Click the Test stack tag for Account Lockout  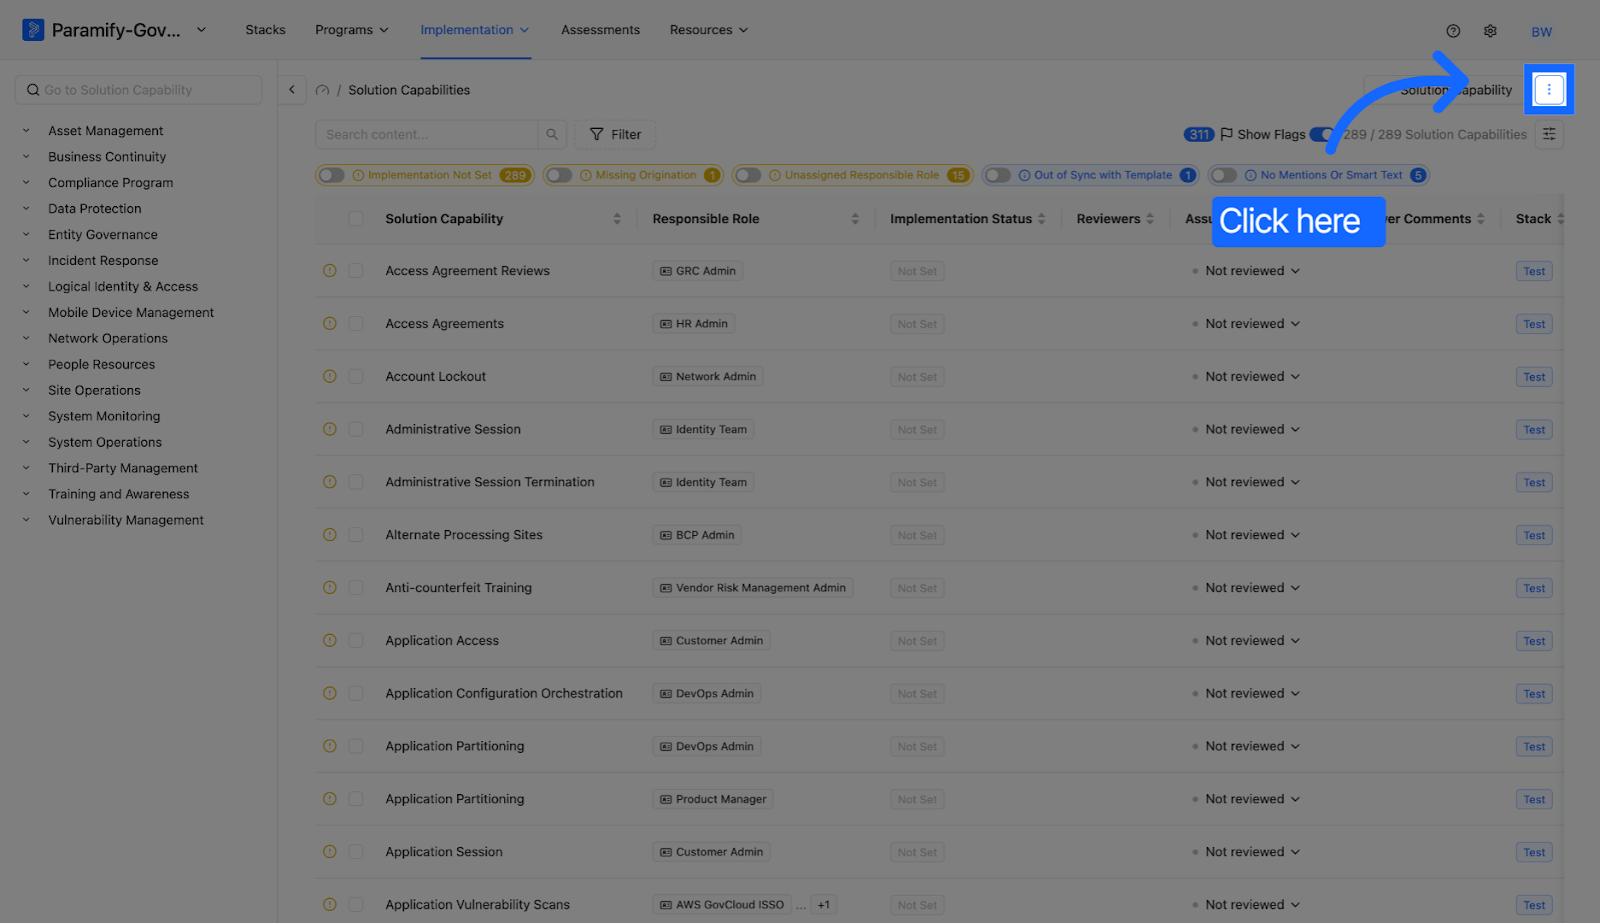tap(1534, 377)
